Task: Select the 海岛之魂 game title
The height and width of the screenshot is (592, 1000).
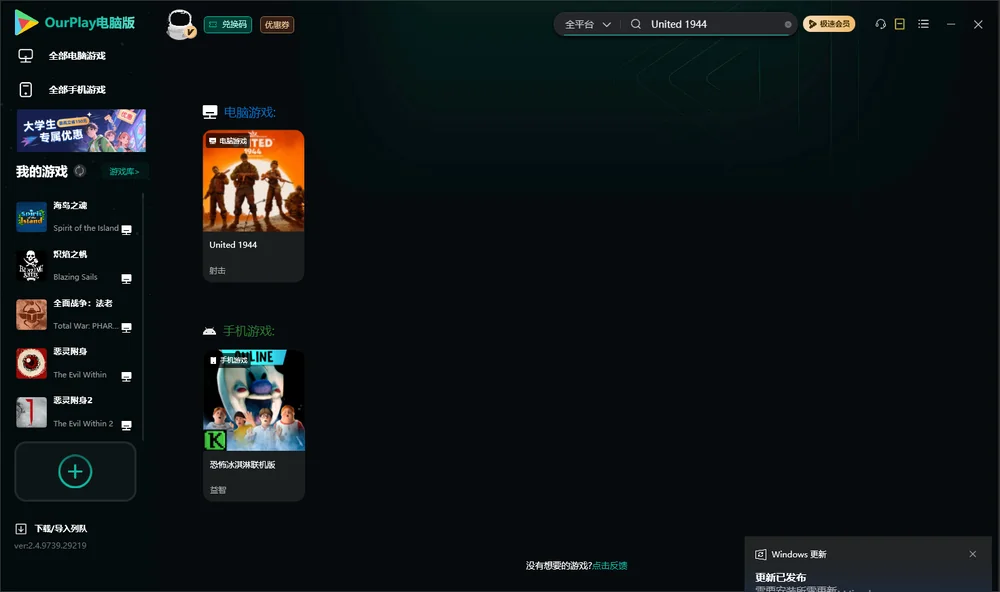Action: point(70,205)
